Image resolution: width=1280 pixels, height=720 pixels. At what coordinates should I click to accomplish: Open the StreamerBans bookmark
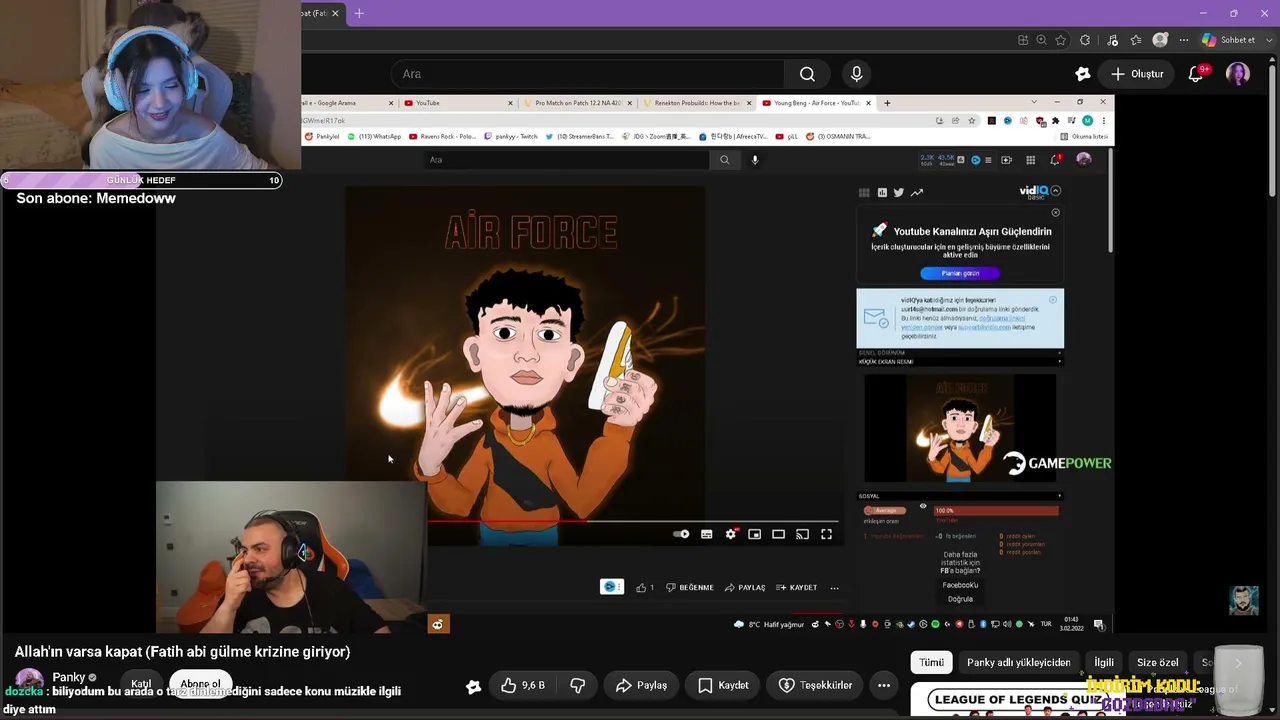pos(581,136)
